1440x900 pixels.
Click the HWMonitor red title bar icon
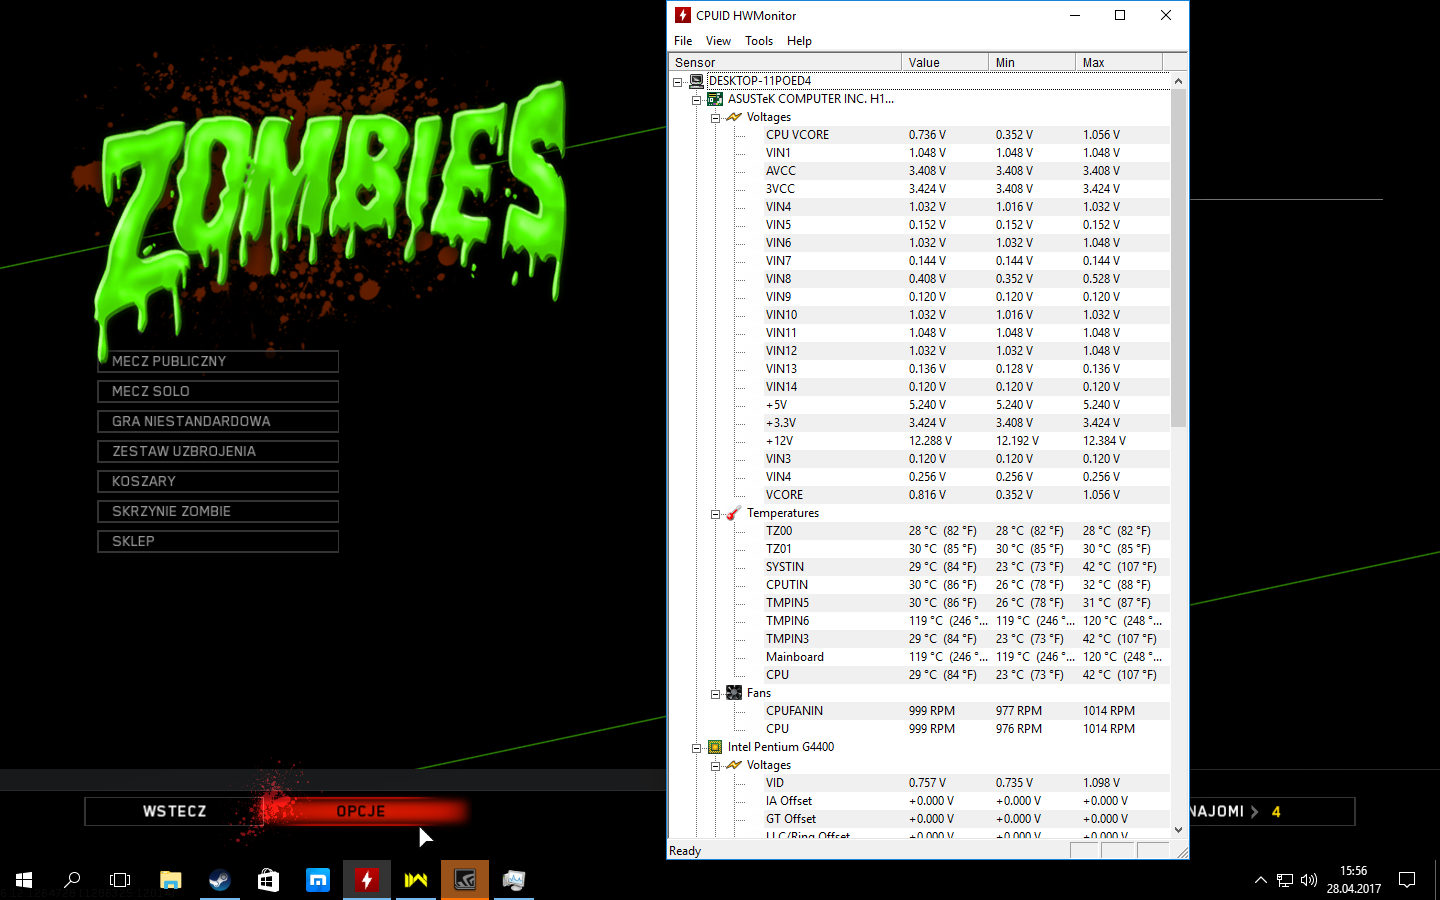click(x=683, y=15)
